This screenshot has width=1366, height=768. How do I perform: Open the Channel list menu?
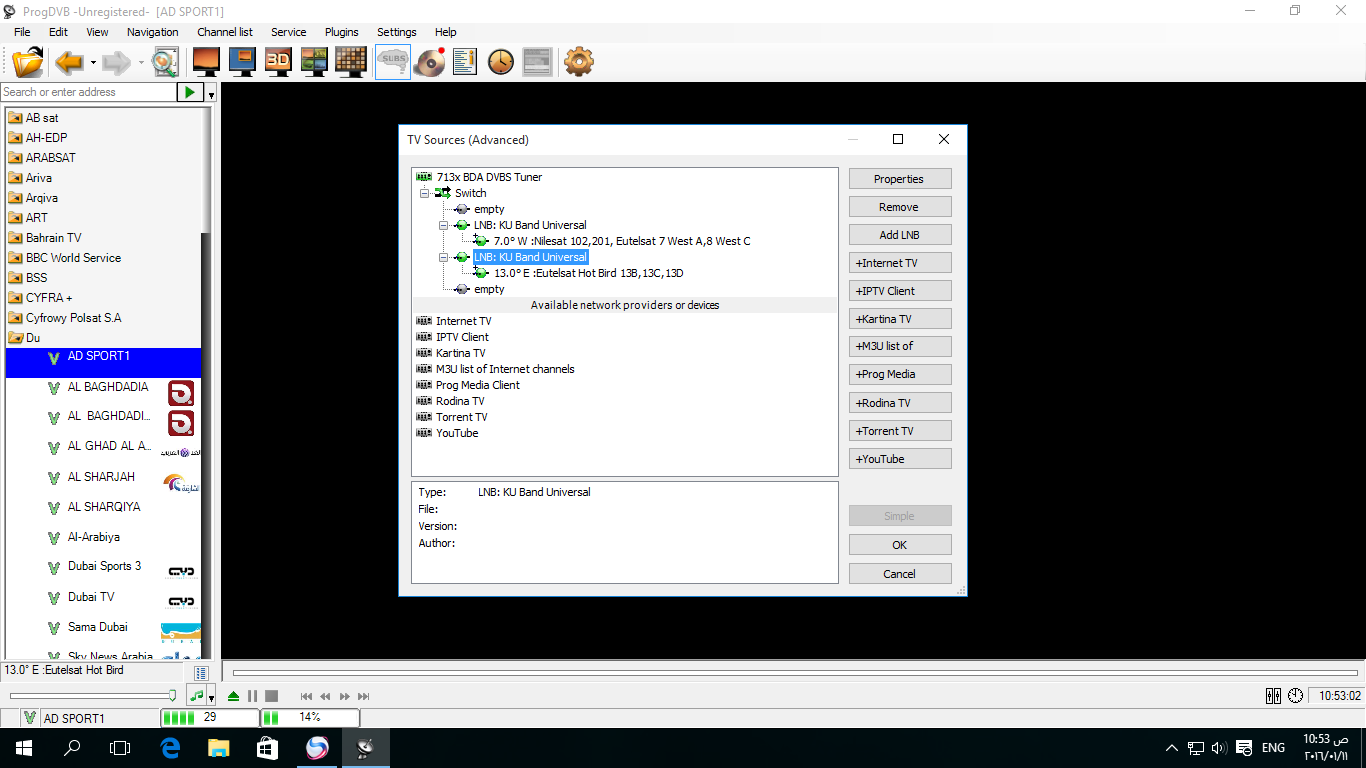tap(225, 32)
